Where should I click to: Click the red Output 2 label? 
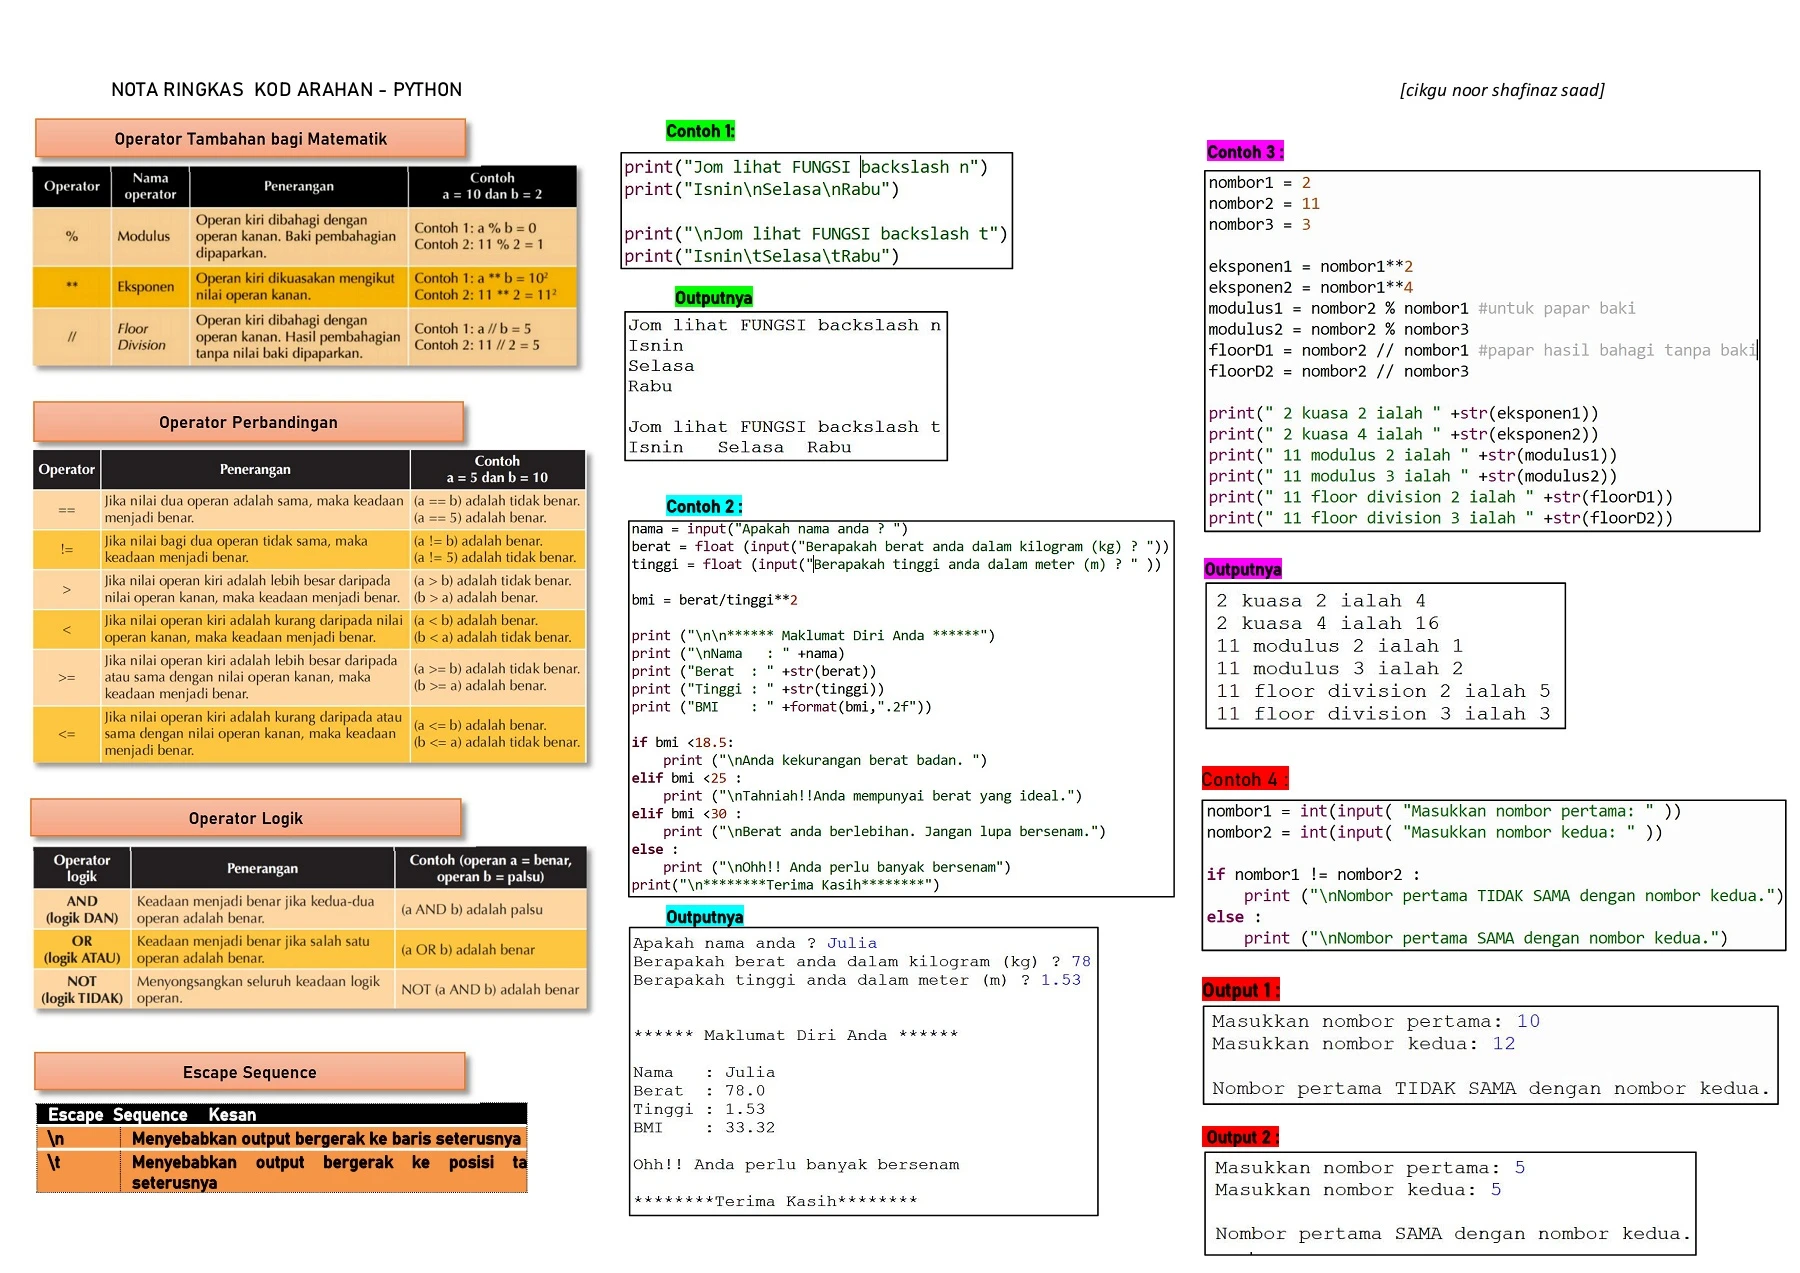(x=1241, y=1137)
